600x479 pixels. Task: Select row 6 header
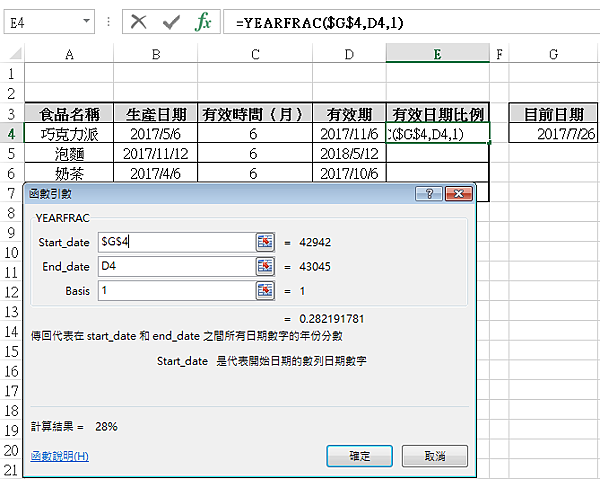(11, 173)
